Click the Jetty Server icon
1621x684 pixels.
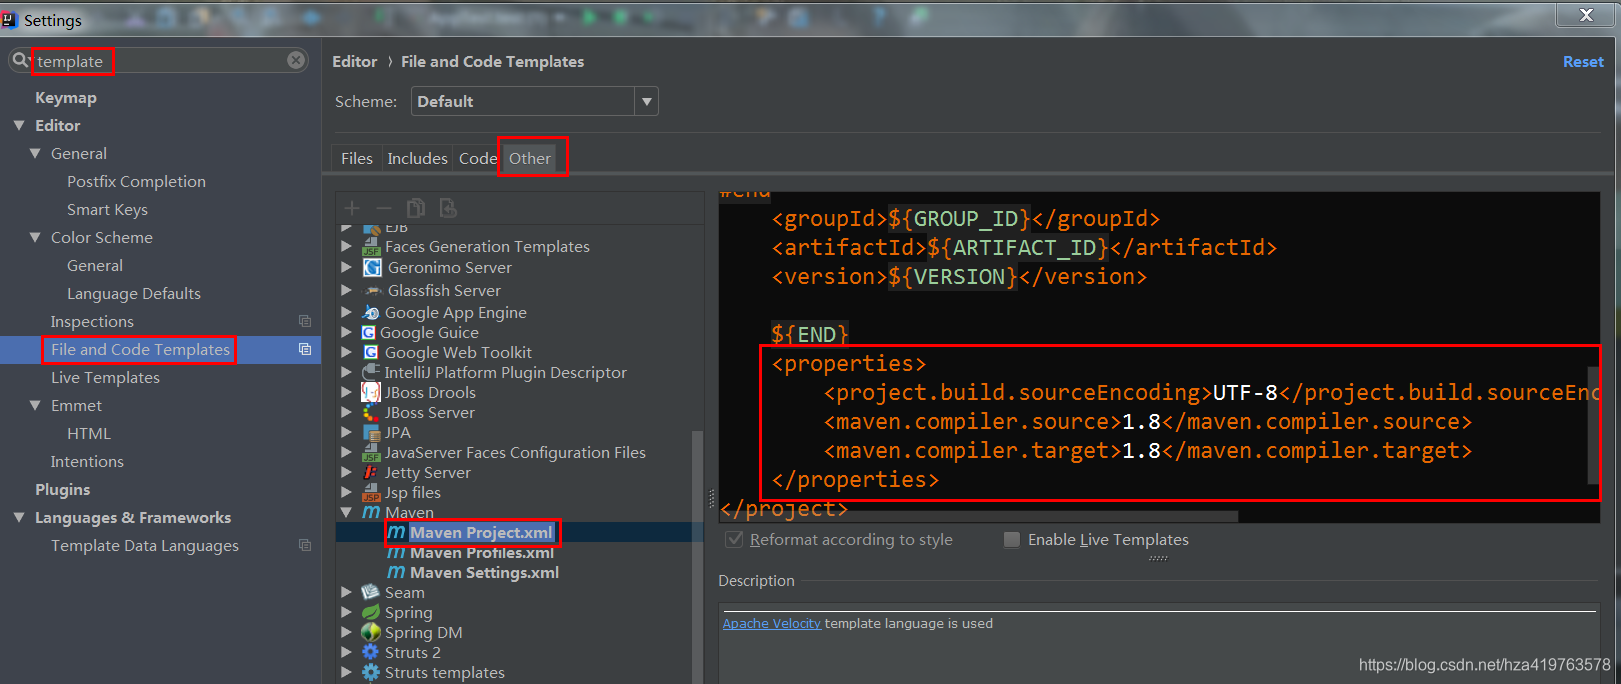[x=371, y=473]
